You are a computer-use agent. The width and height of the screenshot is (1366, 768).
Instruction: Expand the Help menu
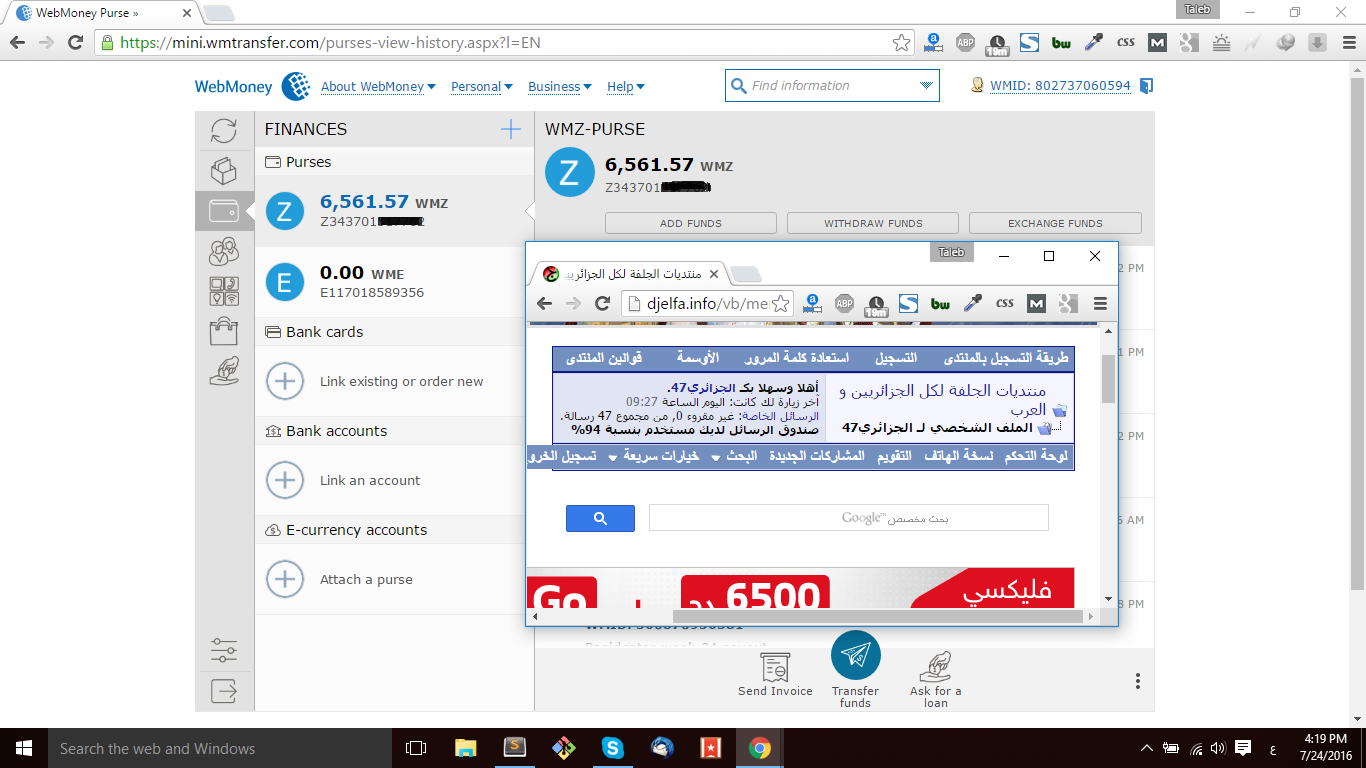coord(626,87)
